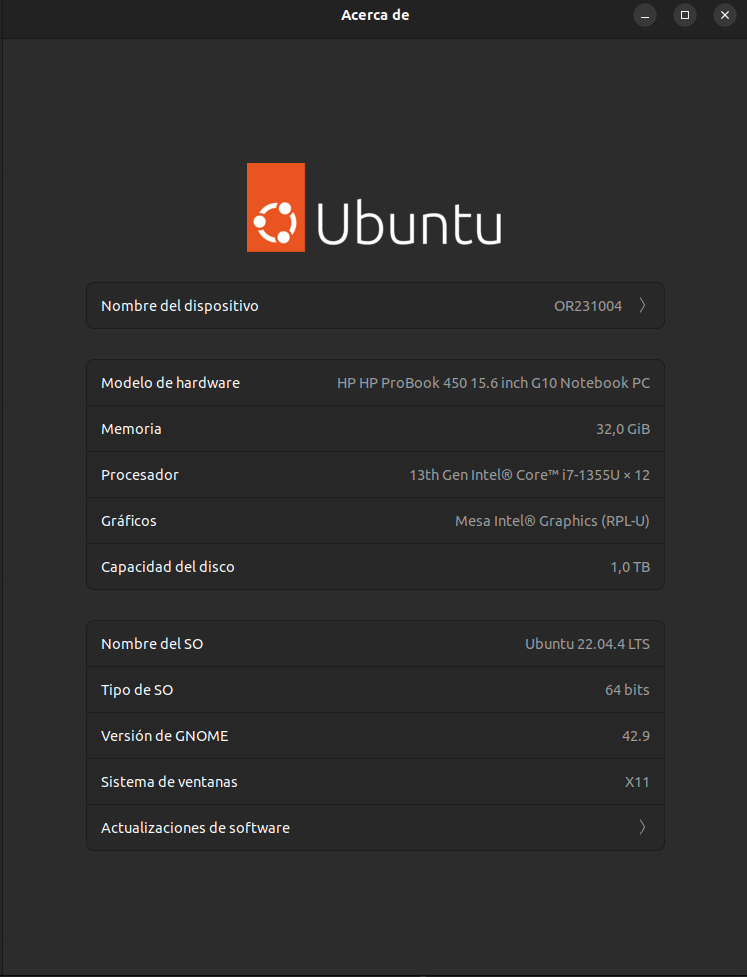Click the close window icon
Screen dimensions: 747x977
click(724, 15)
